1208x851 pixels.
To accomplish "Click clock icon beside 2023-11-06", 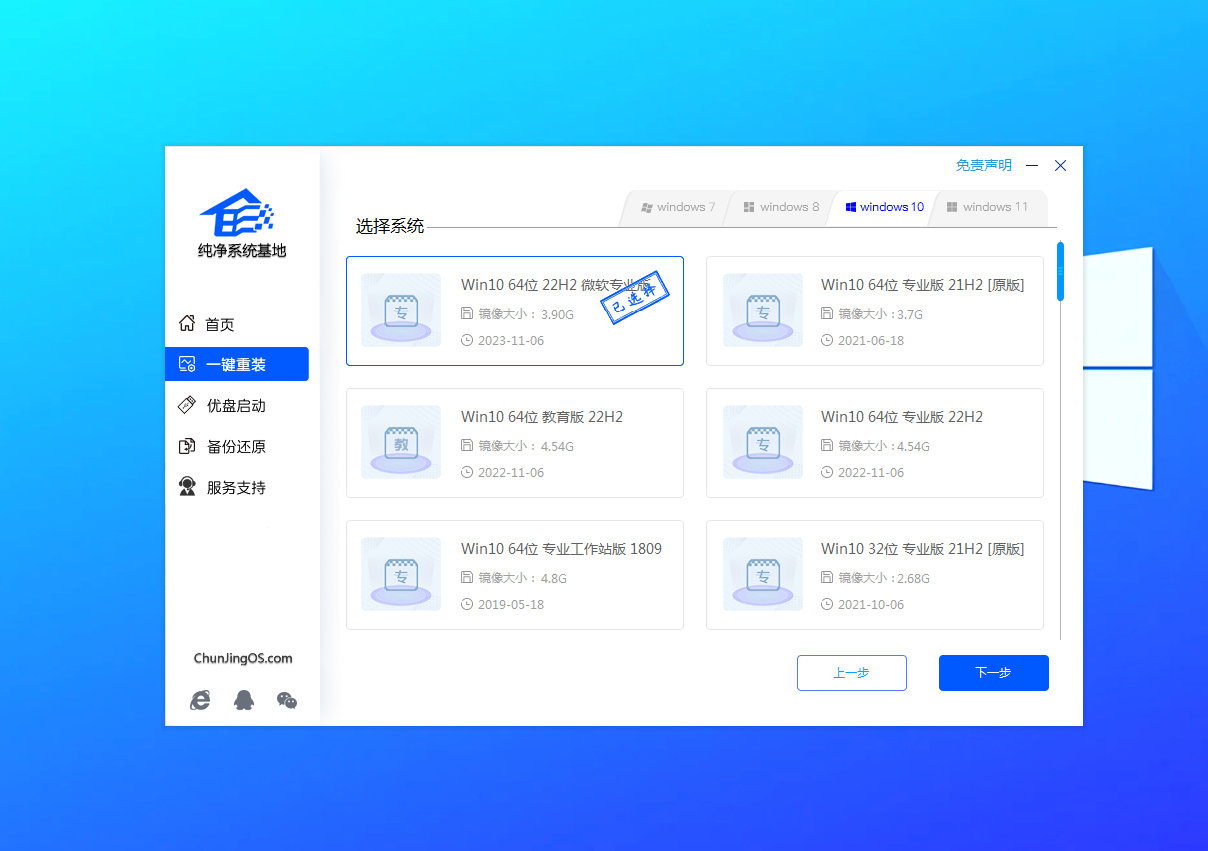I will [x=467, y=340].
